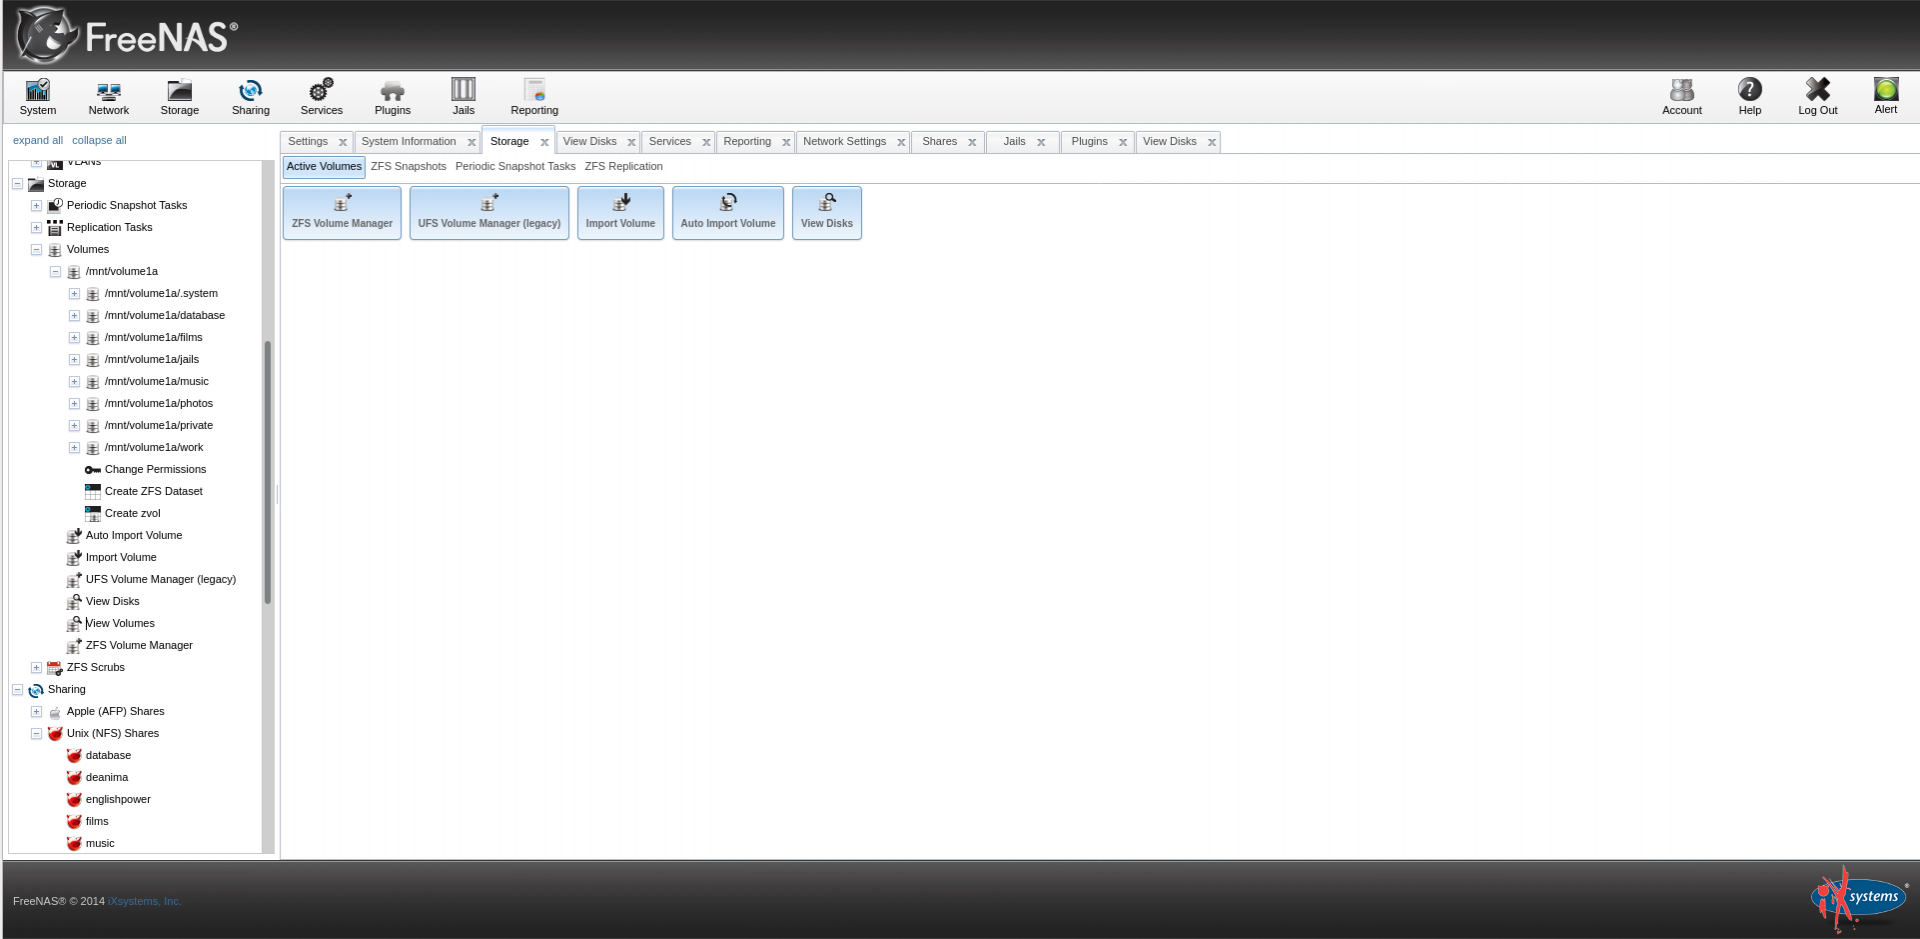
Task: Open the Storage toolbar icon
Action: [x=179, y=97]
